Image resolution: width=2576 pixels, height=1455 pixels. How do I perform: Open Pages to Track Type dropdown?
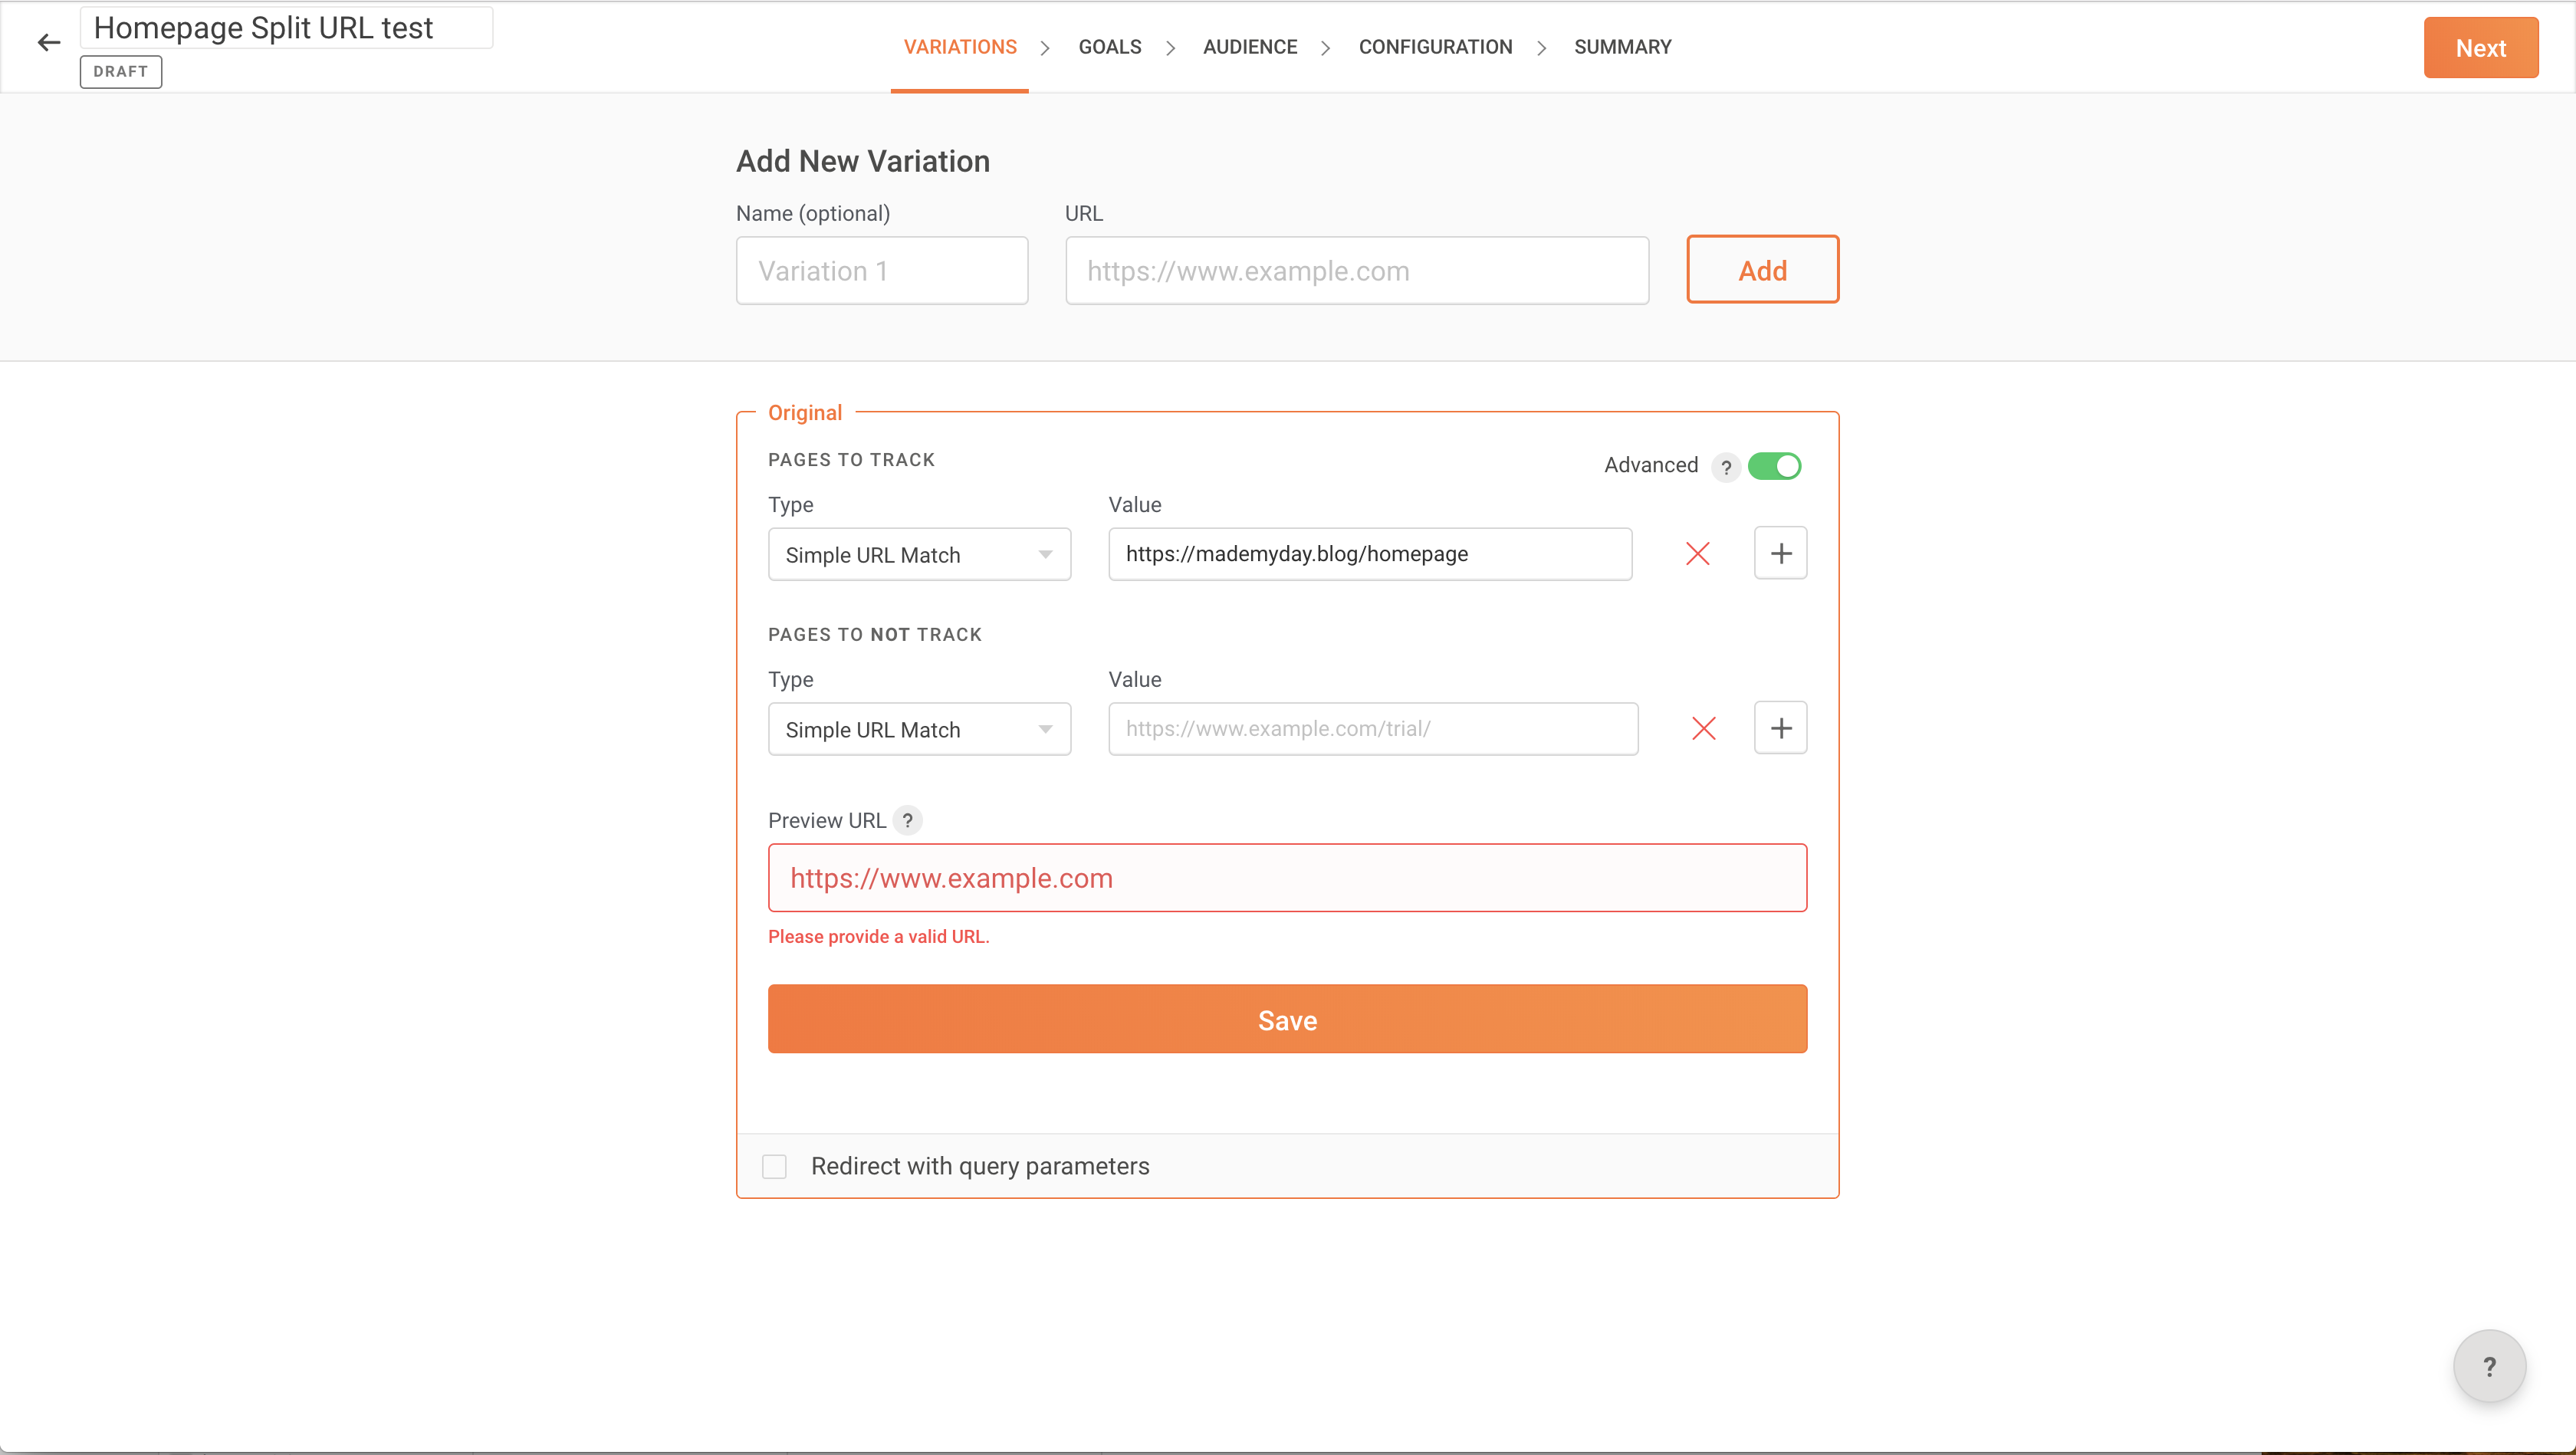(x=918, y=555)
